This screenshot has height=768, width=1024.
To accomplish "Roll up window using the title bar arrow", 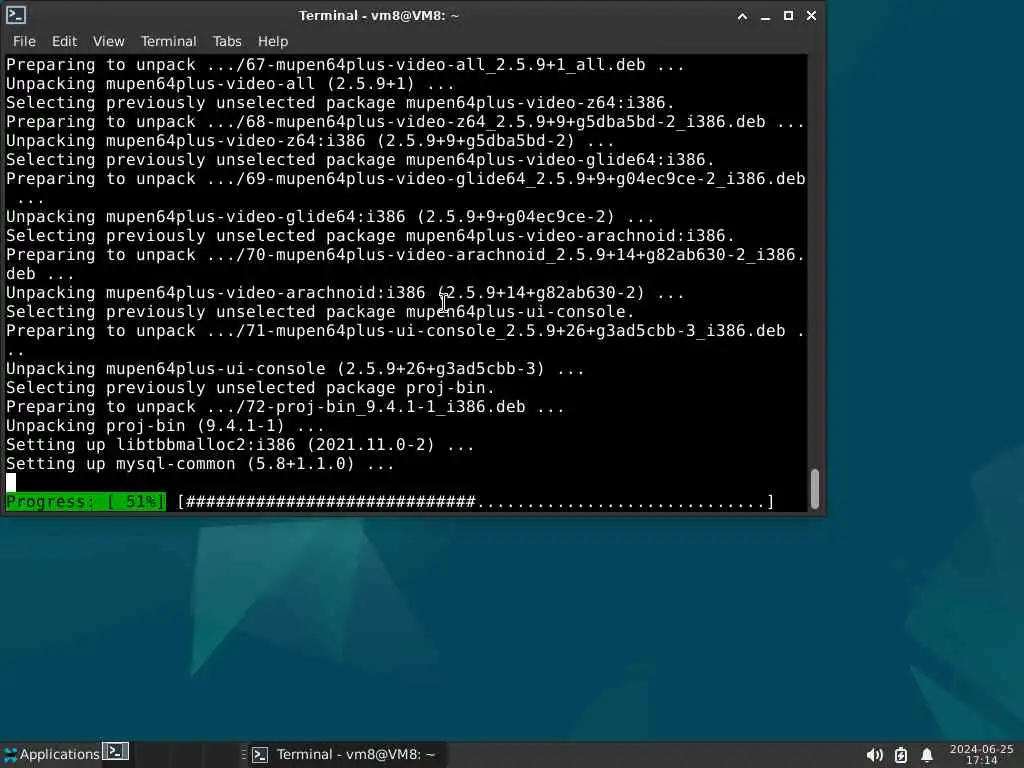I will [743, 16].
